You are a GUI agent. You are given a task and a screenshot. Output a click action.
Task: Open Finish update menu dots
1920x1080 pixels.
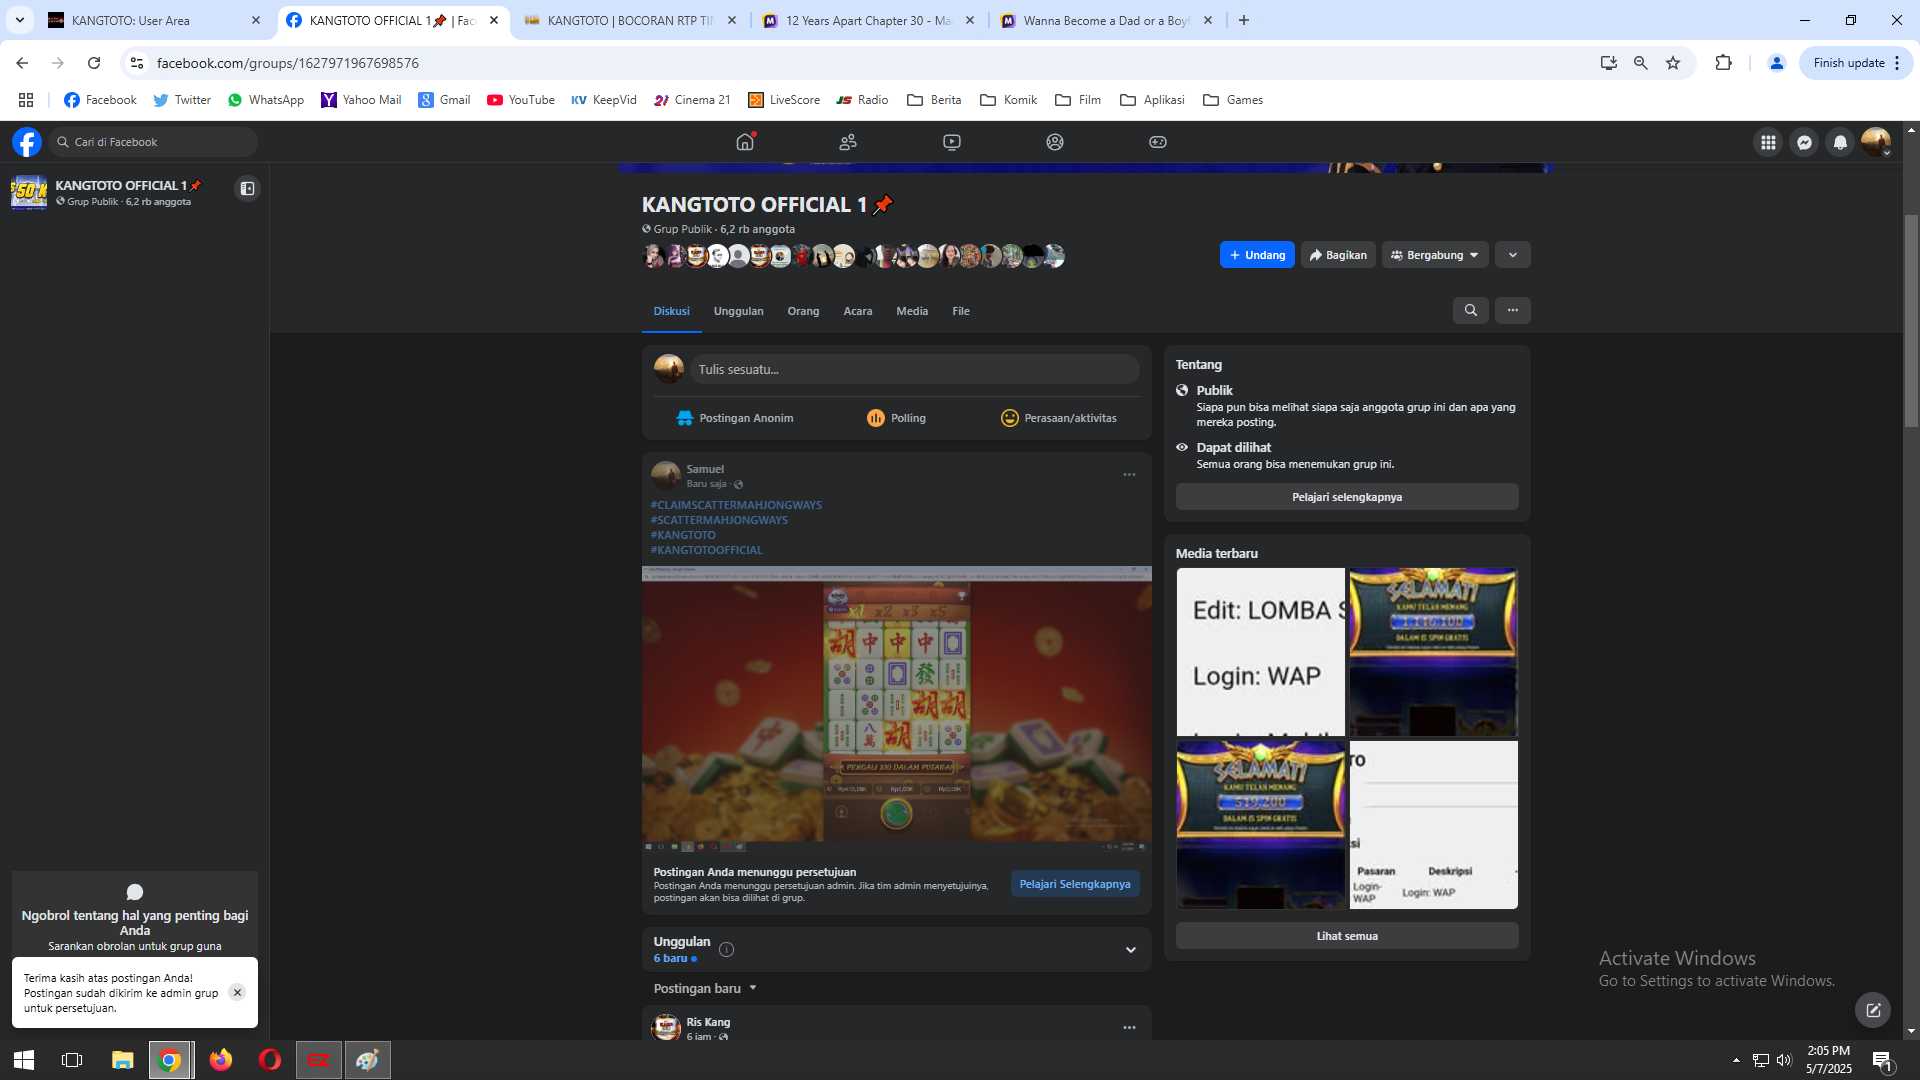1896,63
